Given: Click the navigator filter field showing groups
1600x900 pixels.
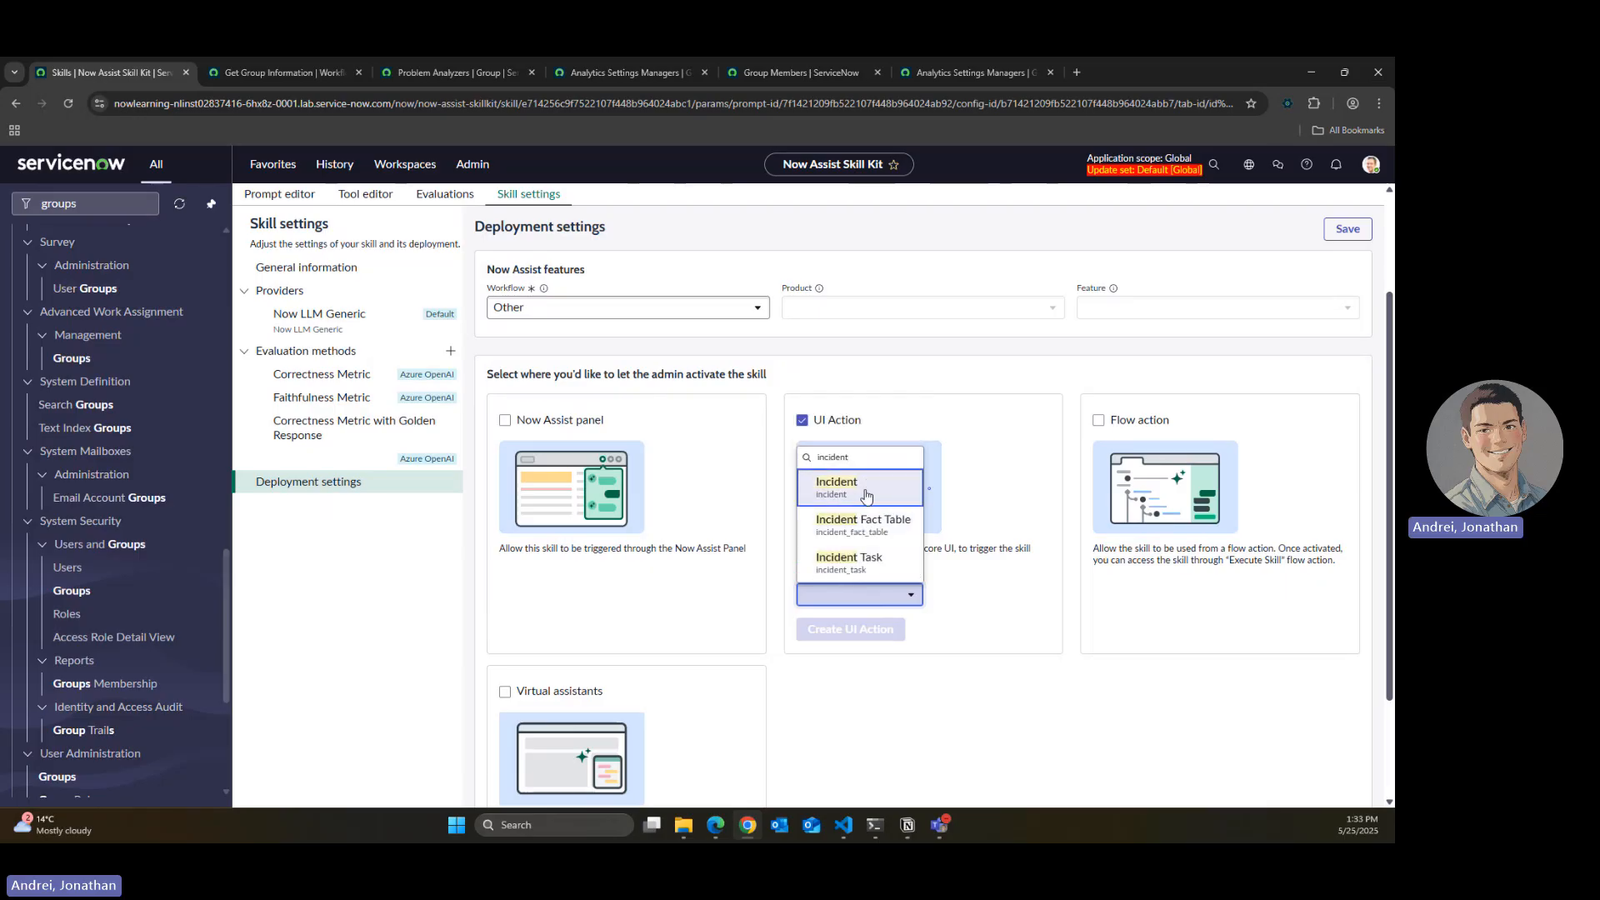Looking at the screenshot, I should tap(86, 204).
